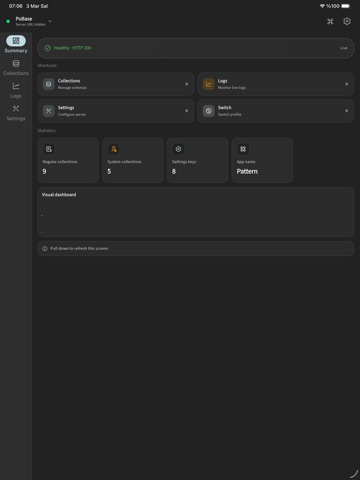Click the orange chart icon in Logs shortcut
This screenshot has width=360, height=480.
pos(209,84)
